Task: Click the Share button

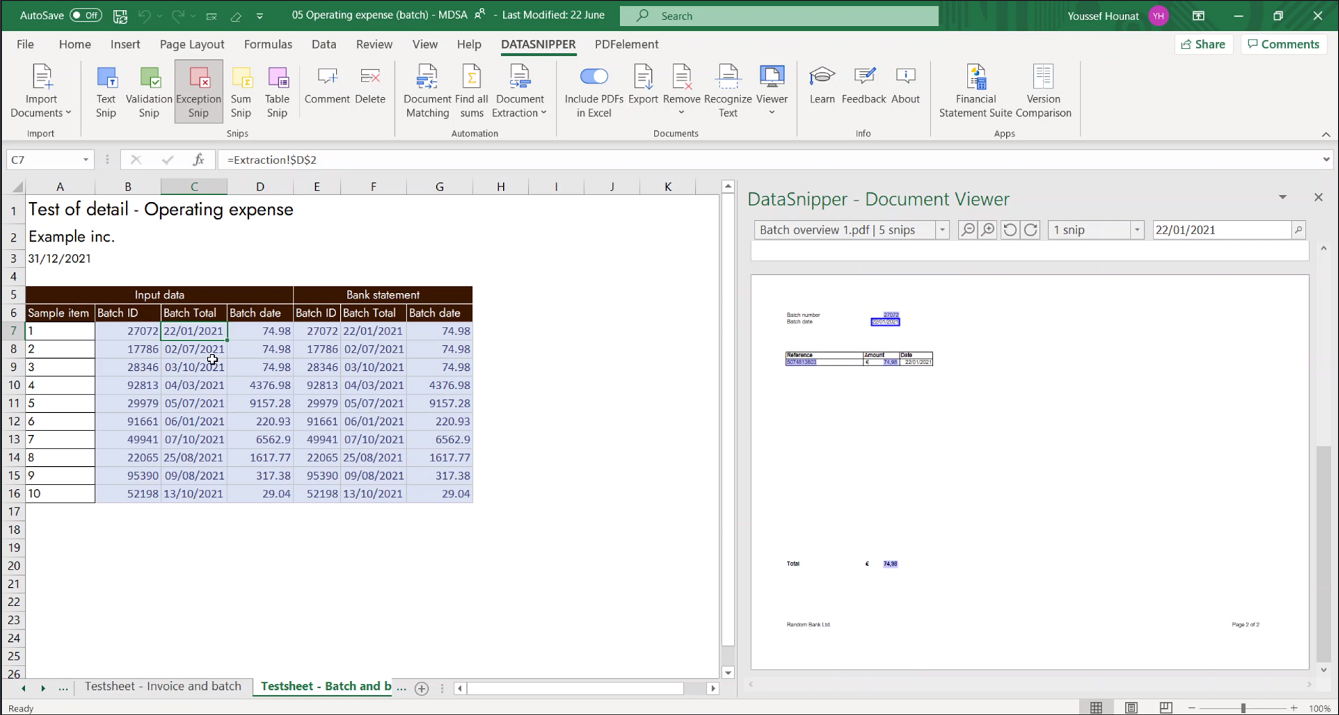Action: (x=1202, y=44)
